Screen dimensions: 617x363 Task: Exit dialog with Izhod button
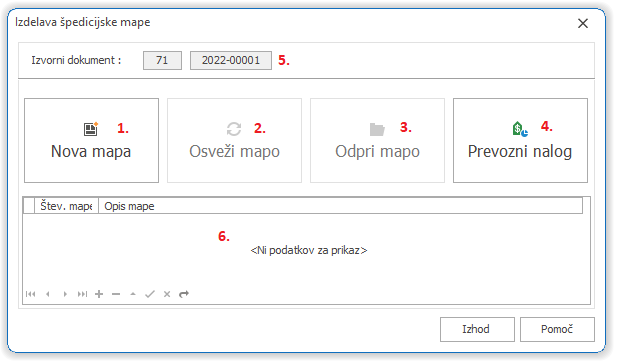tap(477, 329)
